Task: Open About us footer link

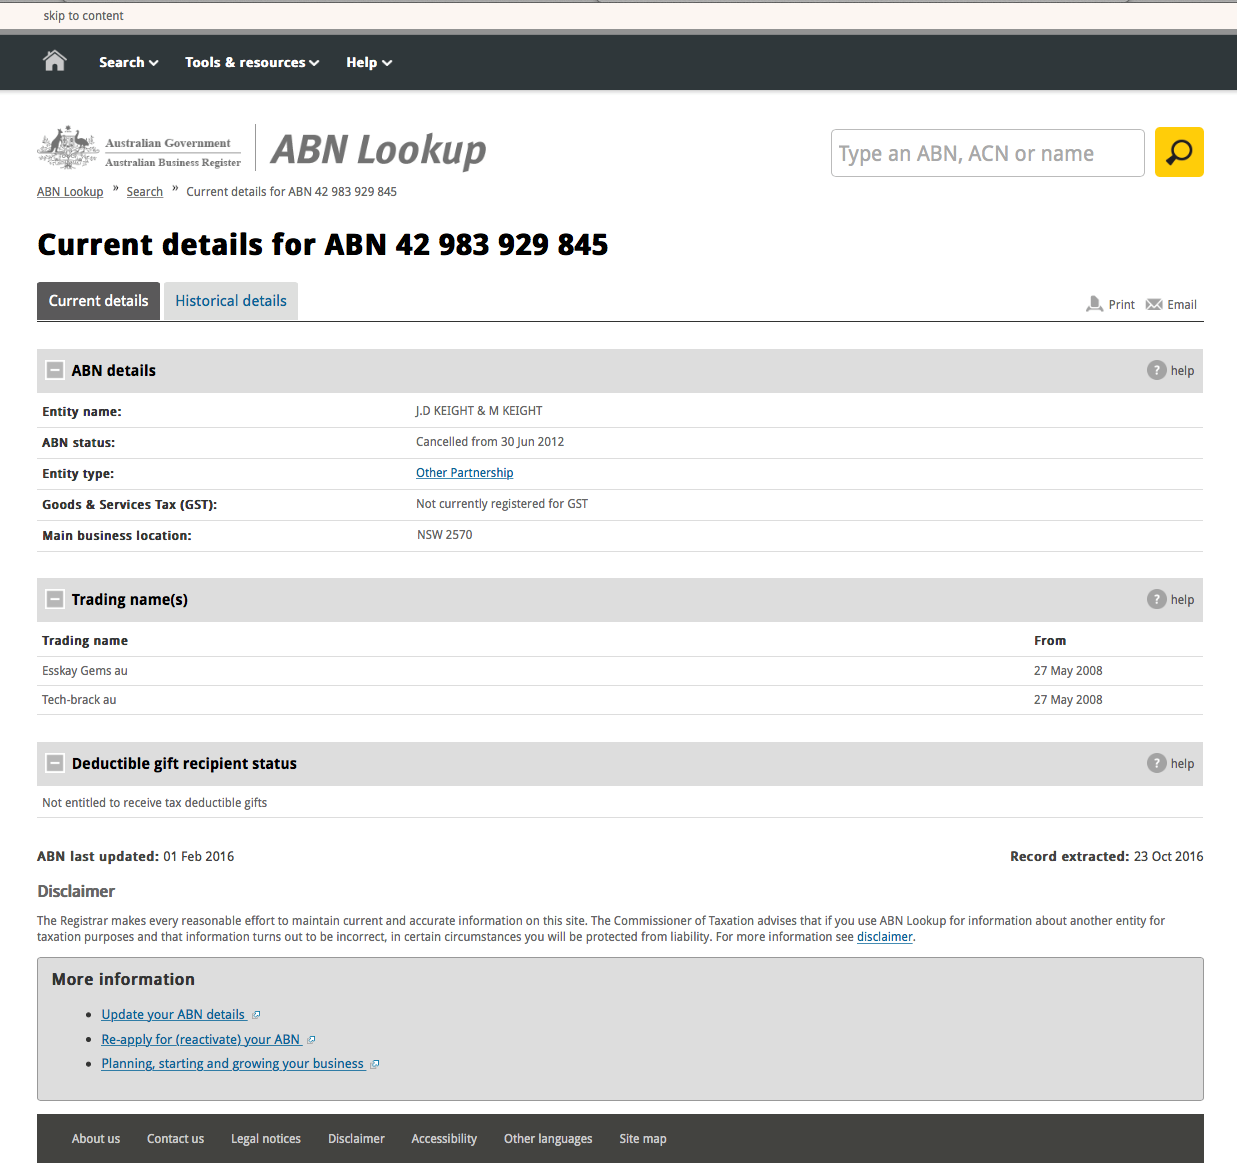Action: 96,1139
